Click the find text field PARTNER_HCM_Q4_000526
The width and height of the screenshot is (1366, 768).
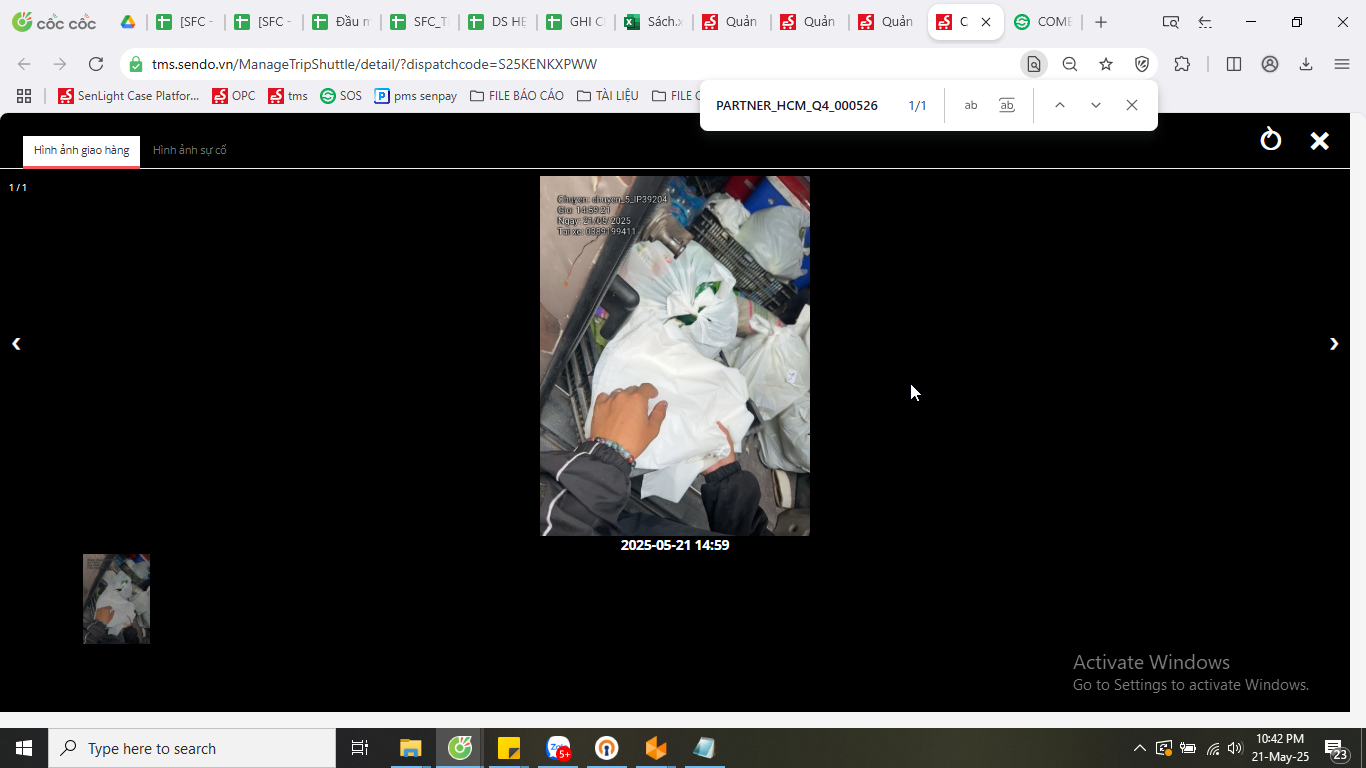797,105
